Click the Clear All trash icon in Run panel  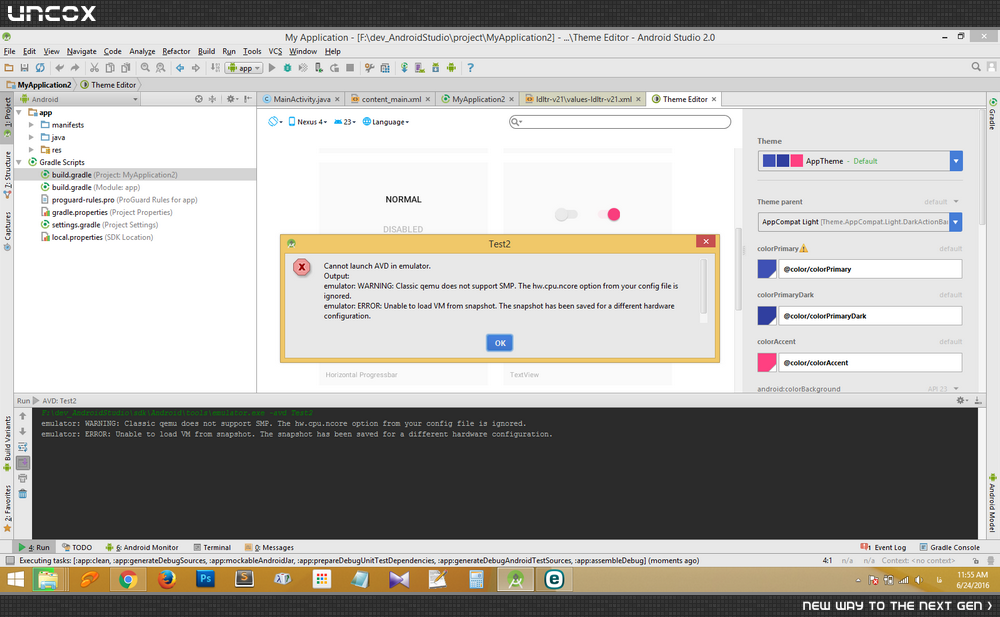[x=23, y=493]
